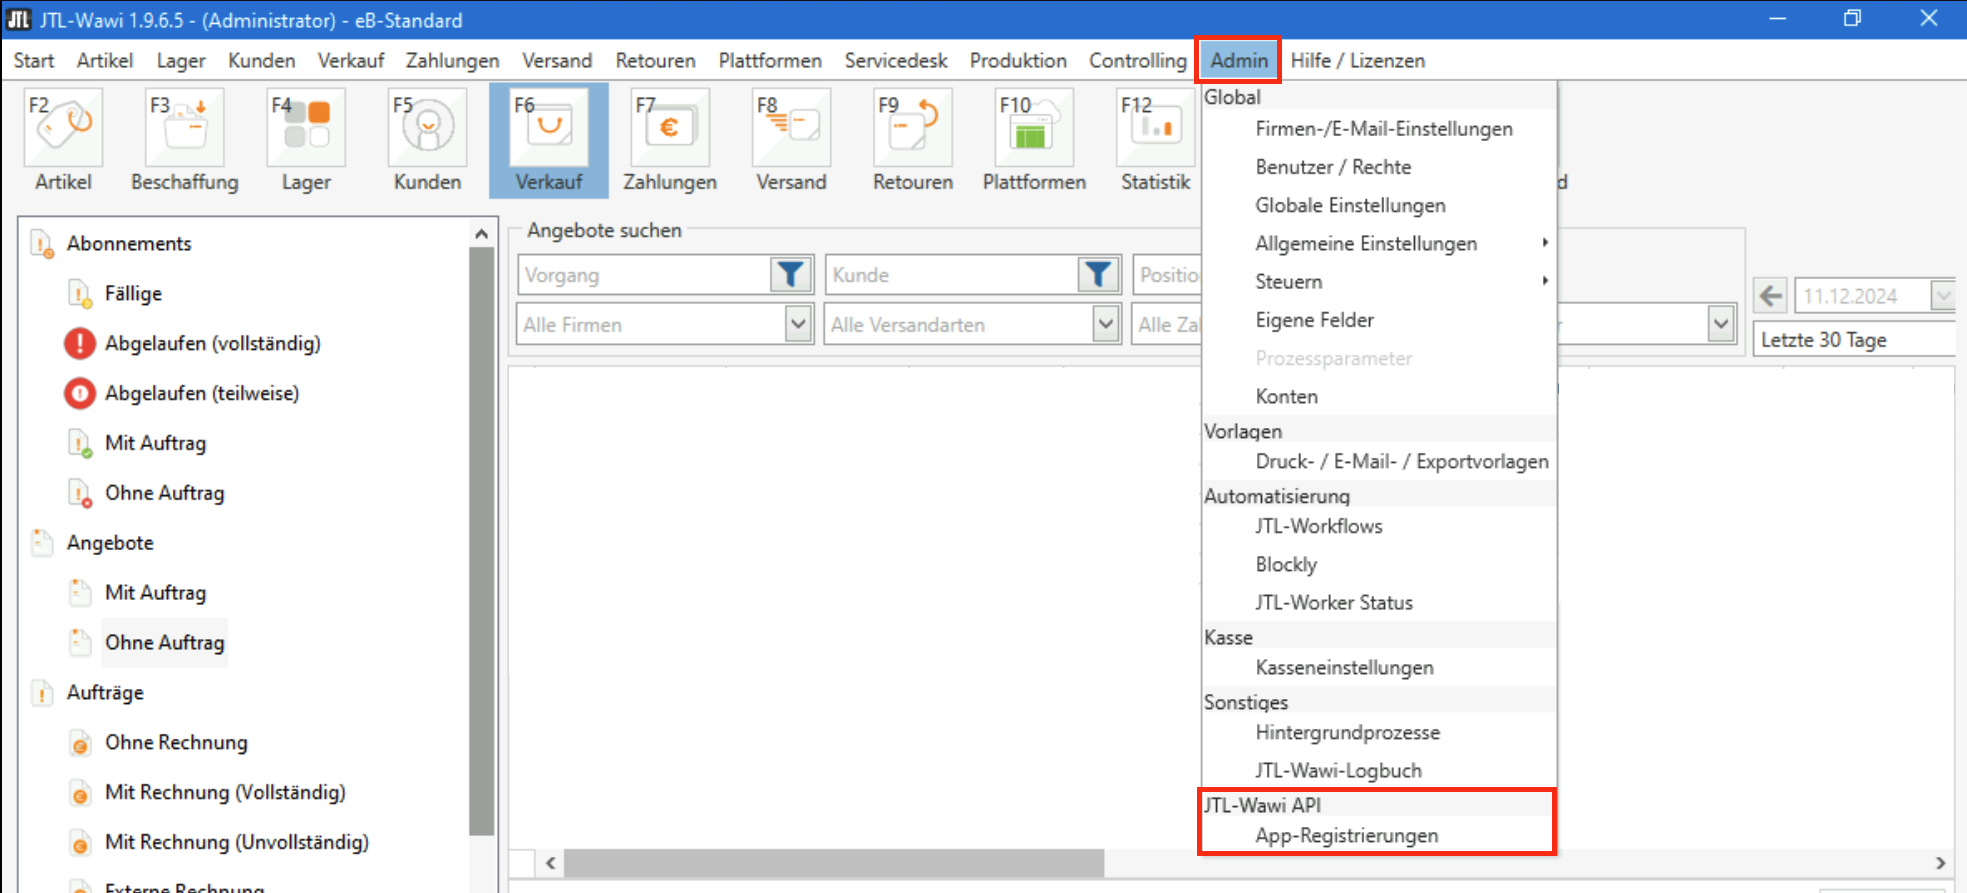
Task: Open the Controlling menu
Action: click(x=1138, y=60)
